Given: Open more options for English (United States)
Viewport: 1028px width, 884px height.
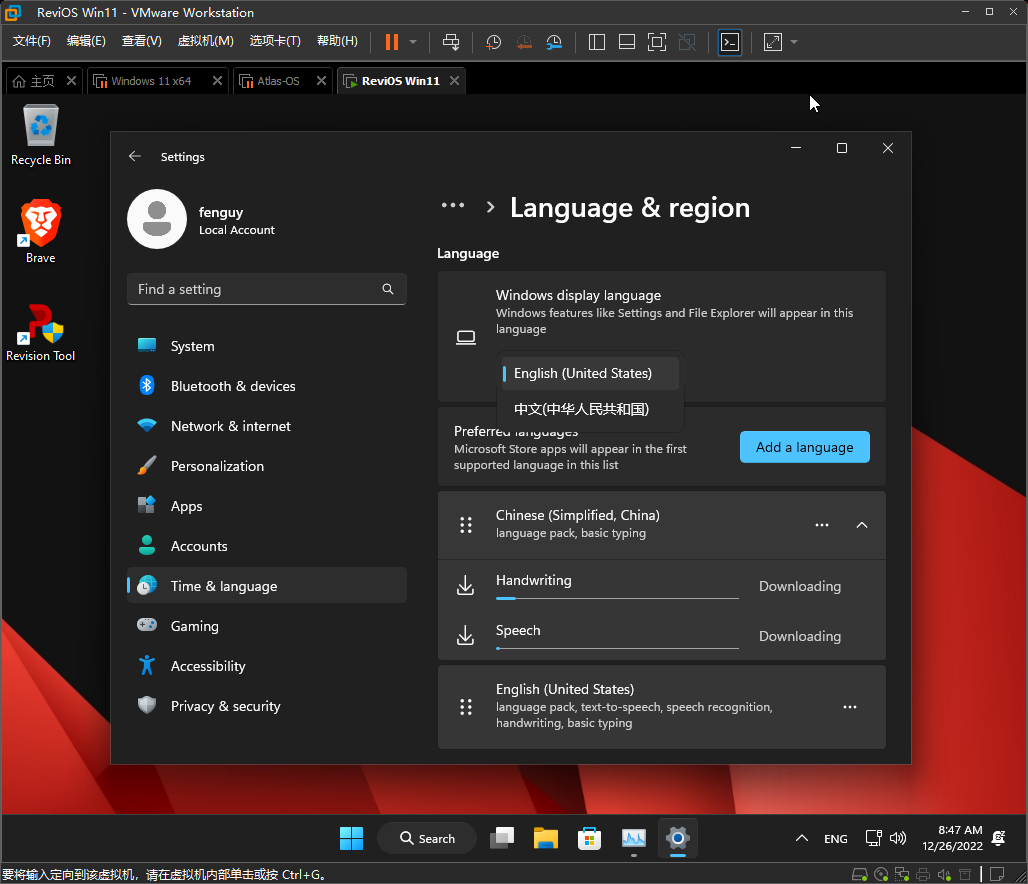Looking at the screenshot, I should point(849,707).
